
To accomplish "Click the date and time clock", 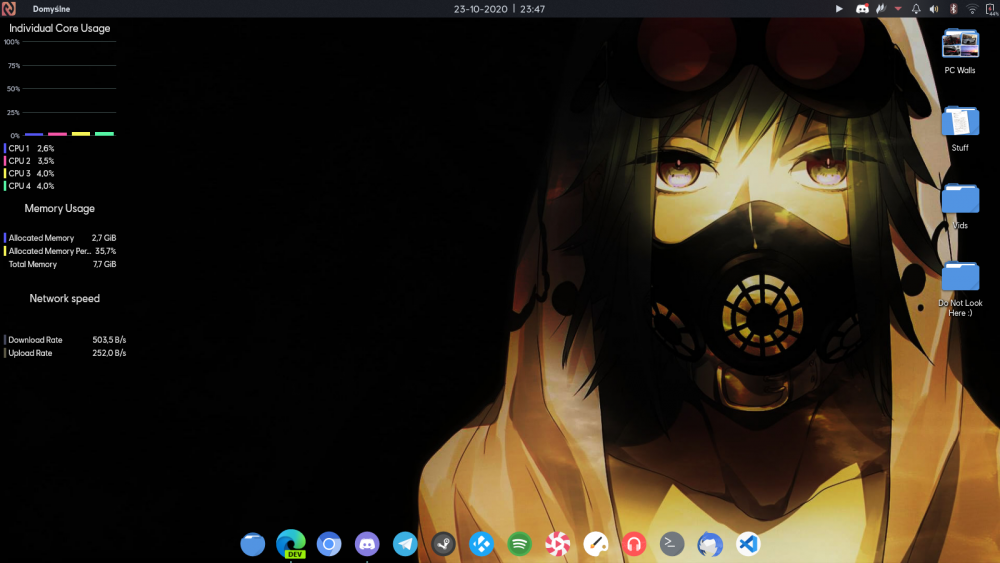I will click(x=499, y=9).
